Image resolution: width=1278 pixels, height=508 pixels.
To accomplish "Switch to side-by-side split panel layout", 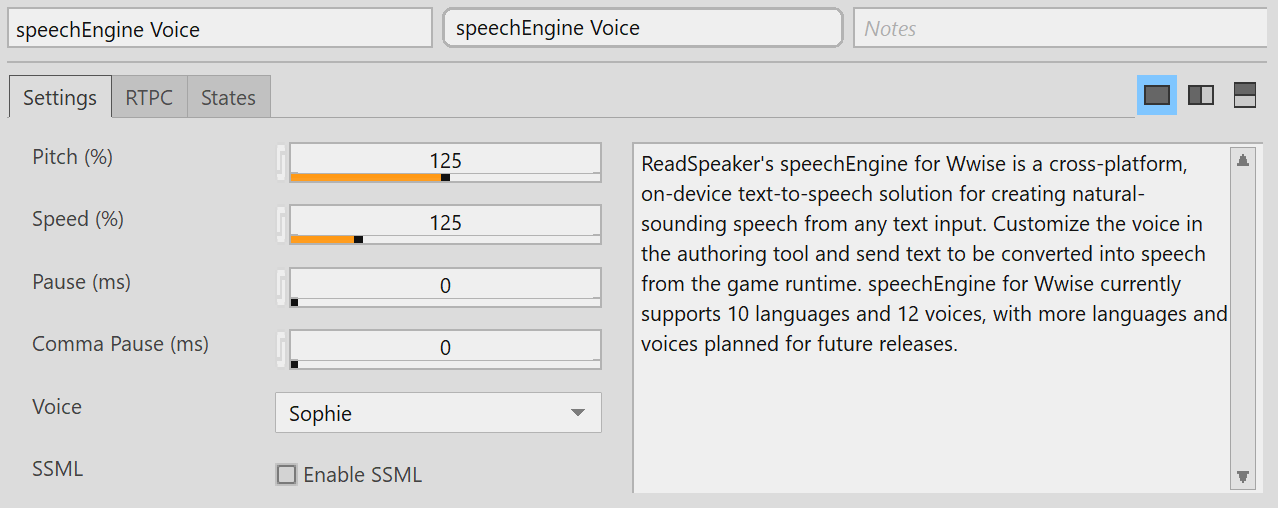I will pyautogui.click(x=1200, y=95).
